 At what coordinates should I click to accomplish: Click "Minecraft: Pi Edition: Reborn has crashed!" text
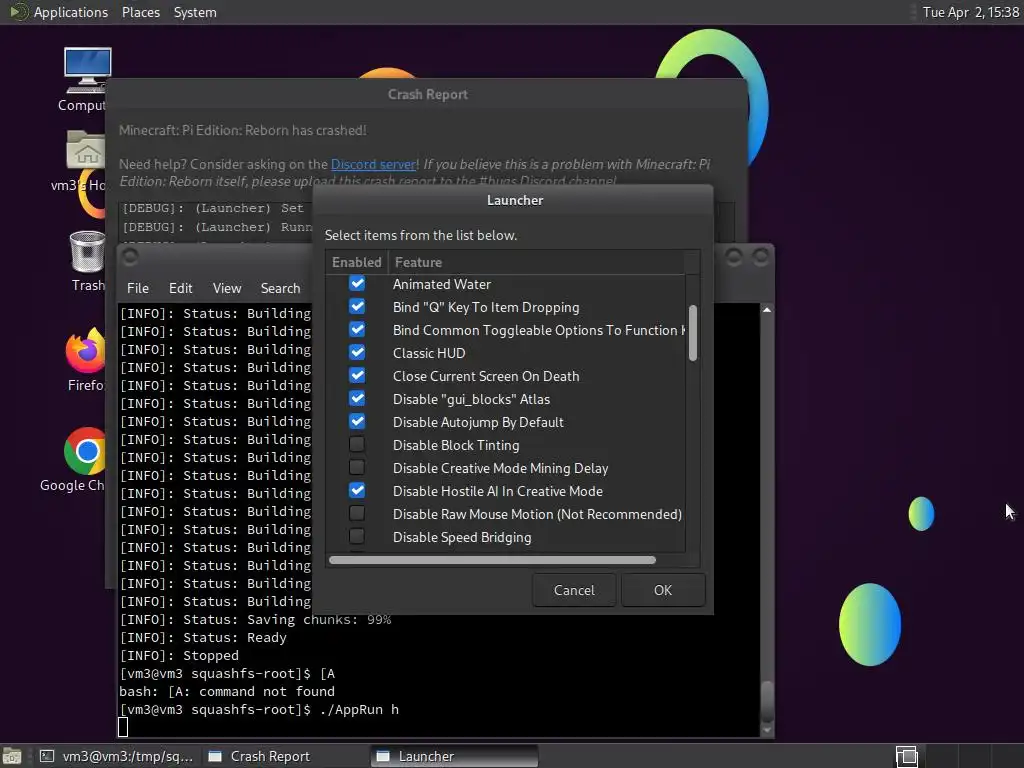click(x=242, y=130)
